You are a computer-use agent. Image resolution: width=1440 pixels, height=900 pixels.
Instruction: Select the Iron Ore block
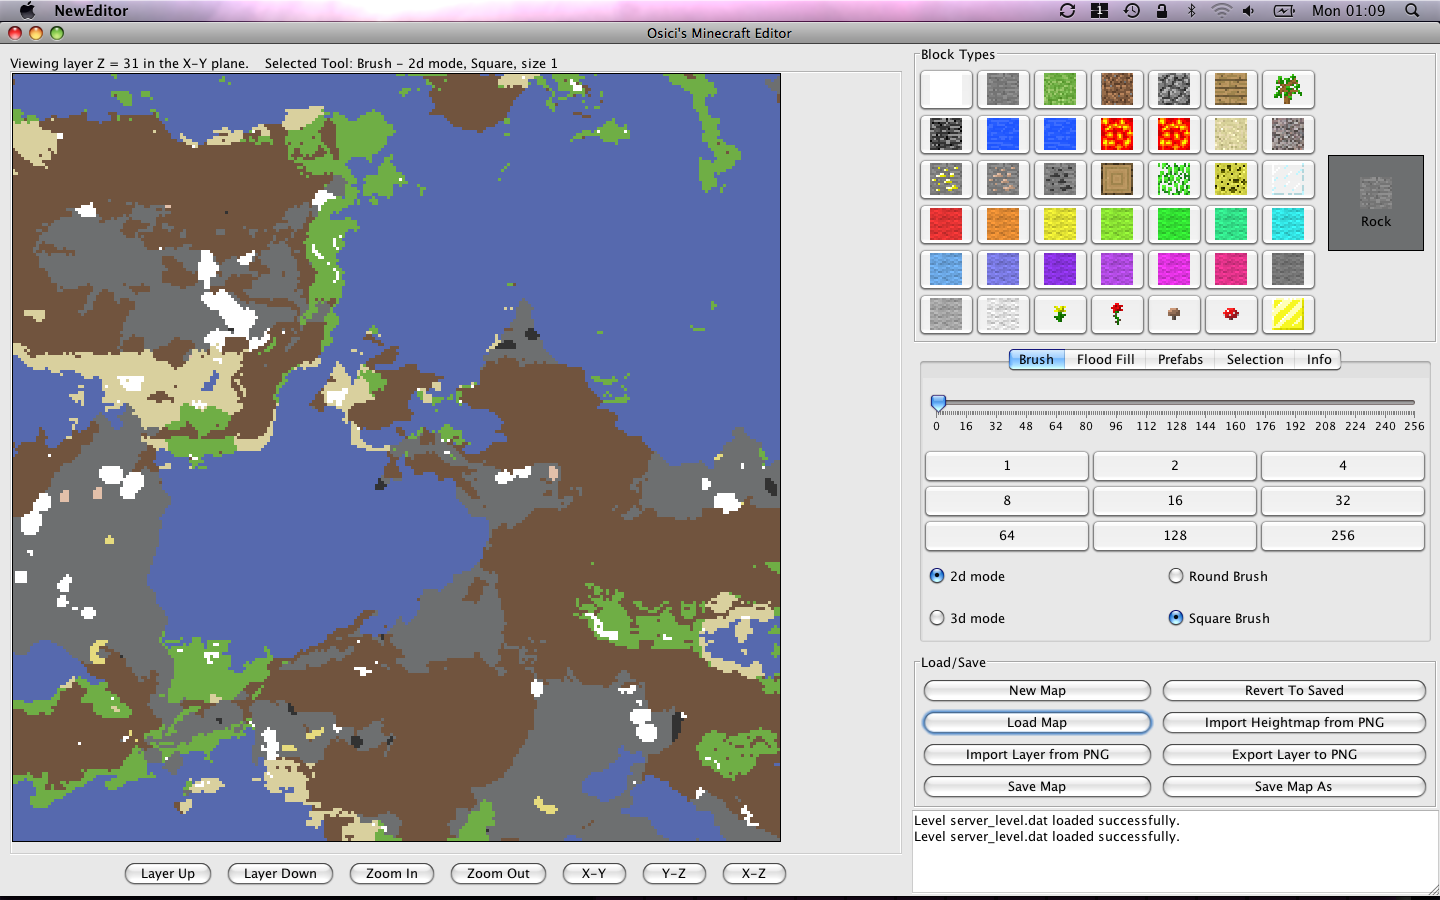tap(1003, 179)
